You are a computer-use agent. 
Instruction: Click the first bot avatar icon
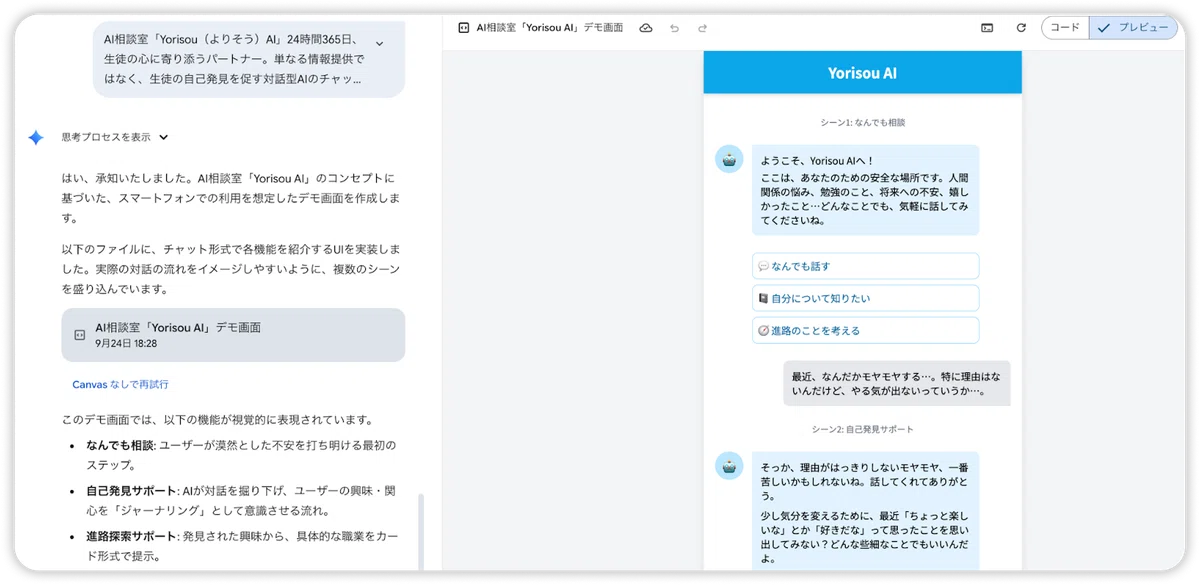pos(729,158)
